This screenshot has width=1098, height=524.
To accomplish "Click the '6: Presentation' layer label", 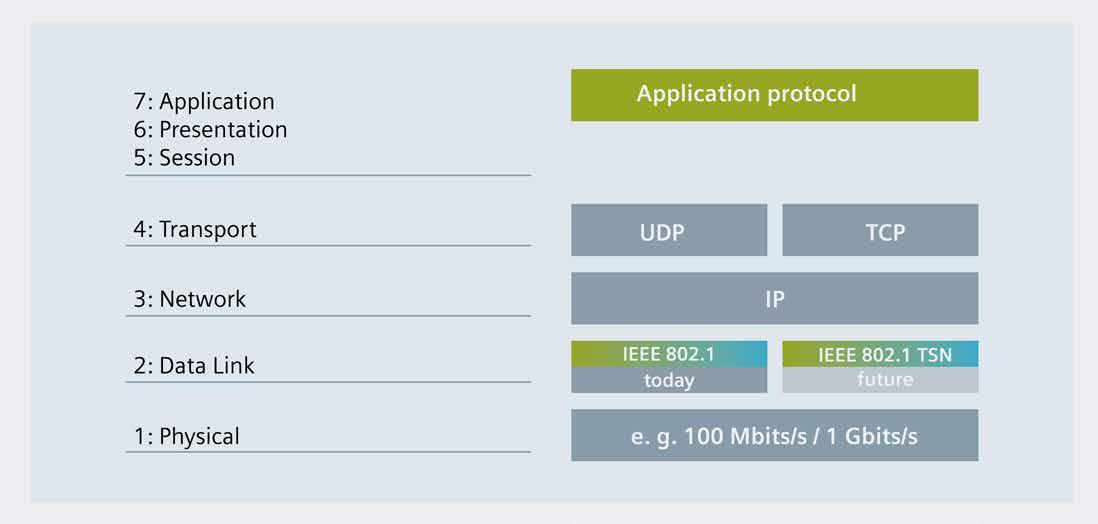I will (210, 130).
